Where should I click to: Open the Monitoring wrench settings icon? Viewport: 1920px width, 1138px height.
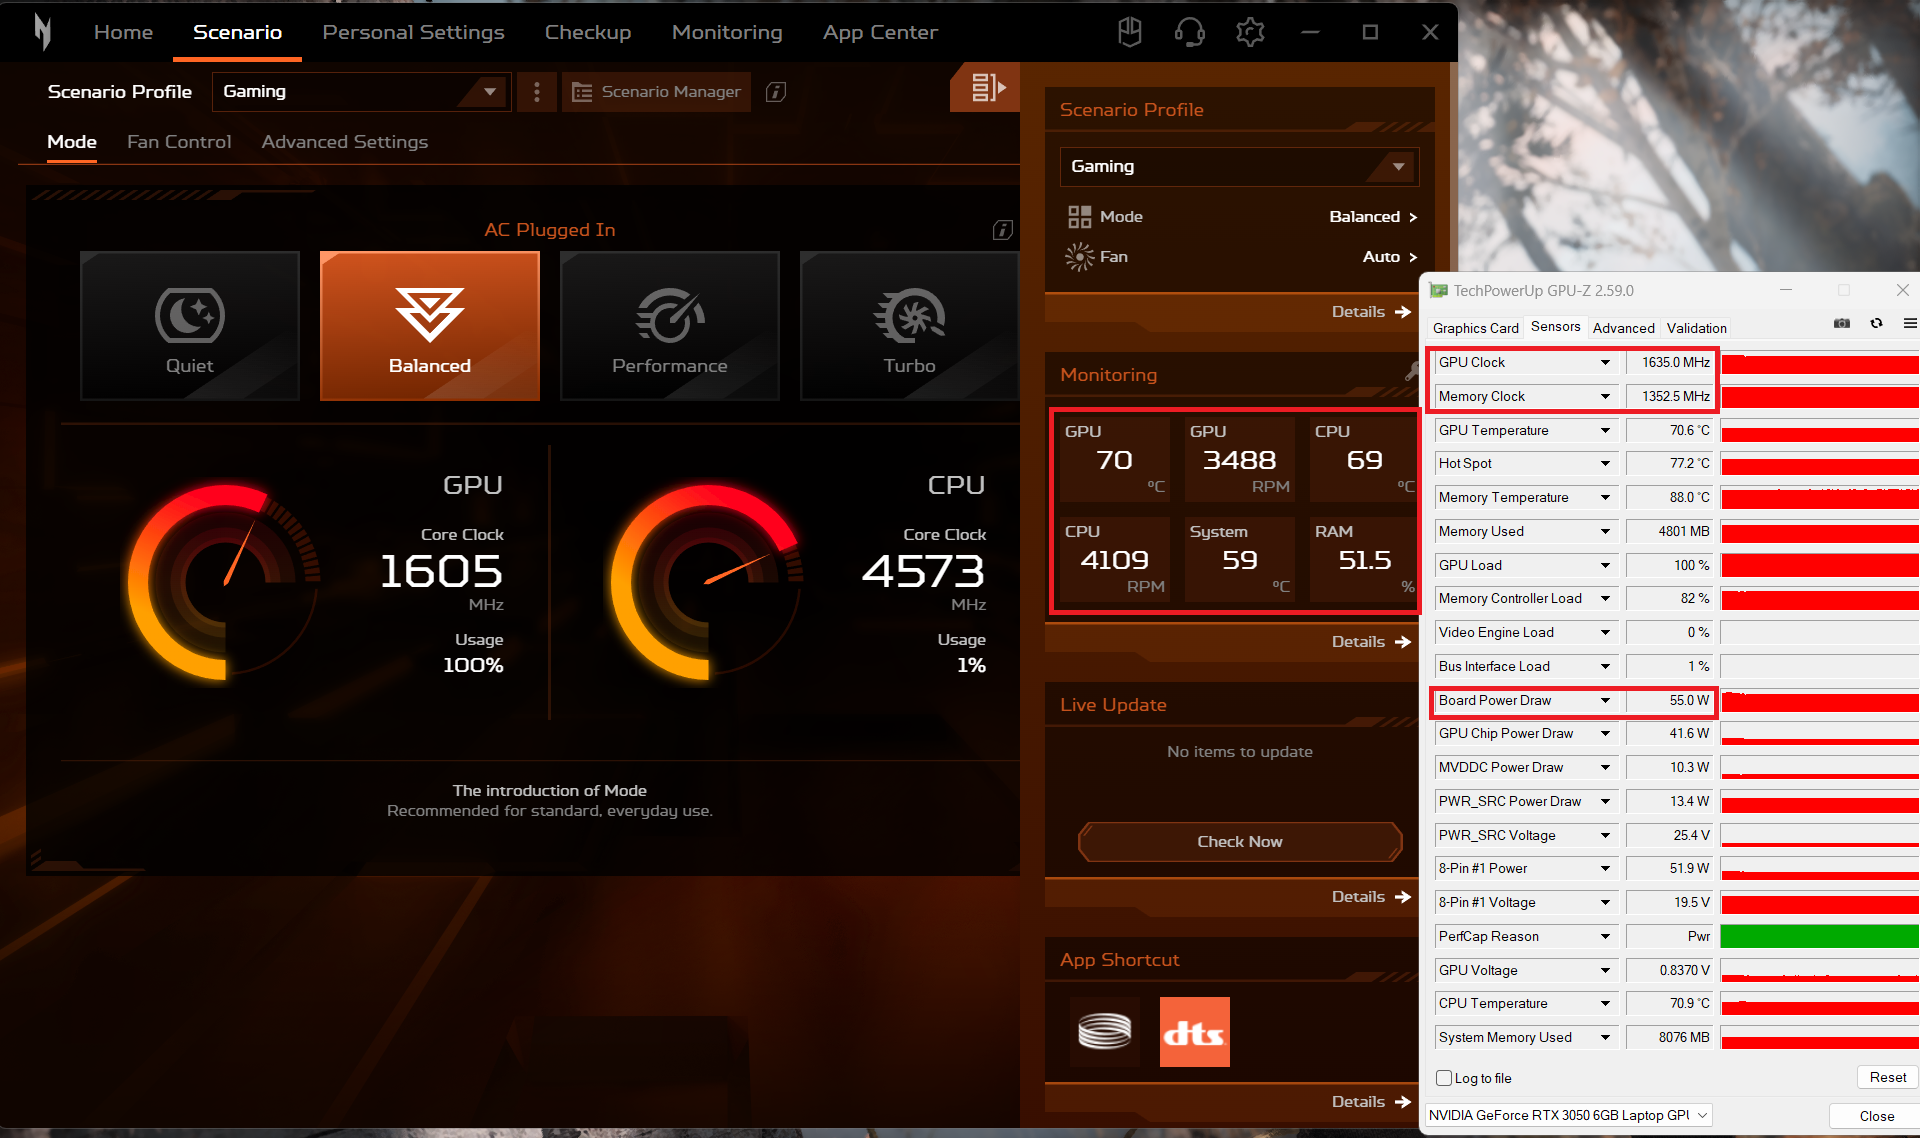1412,372
